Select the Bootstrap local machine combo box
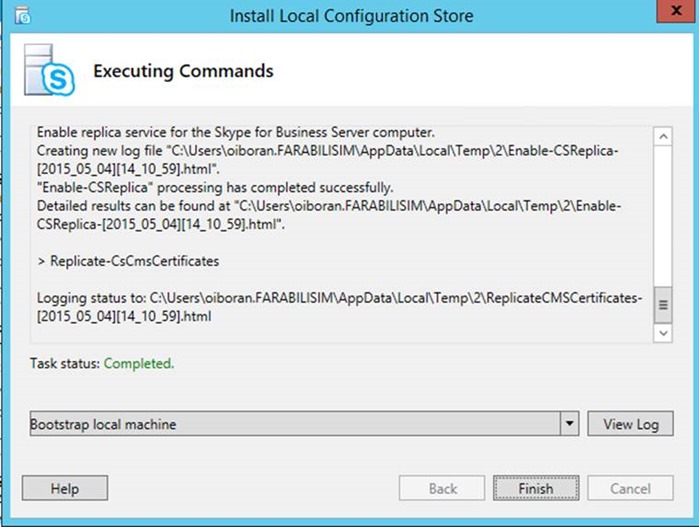699x527 pixels. [x=304, y=424]
